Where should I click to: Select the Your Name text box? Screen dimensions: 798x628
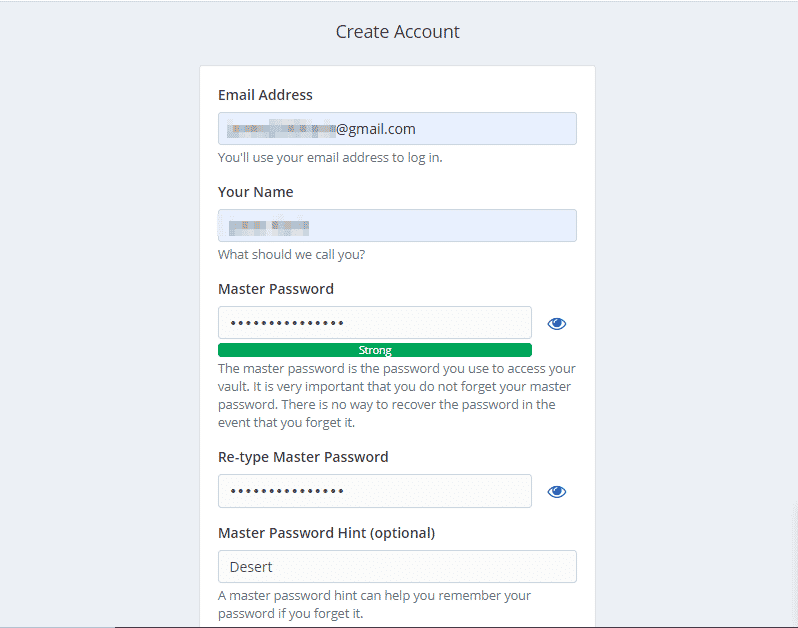(397, 225)
